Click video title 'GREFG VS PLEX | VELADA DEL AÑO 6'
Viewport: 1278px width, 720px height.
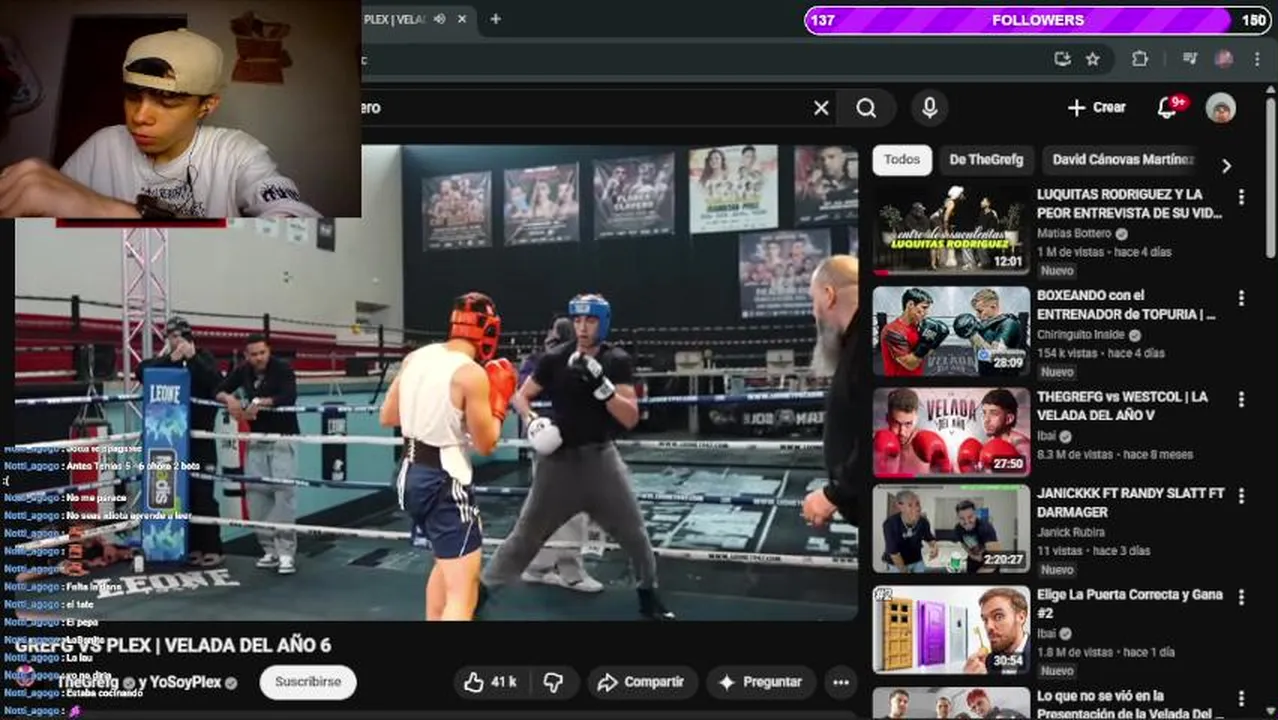[172, 646]
